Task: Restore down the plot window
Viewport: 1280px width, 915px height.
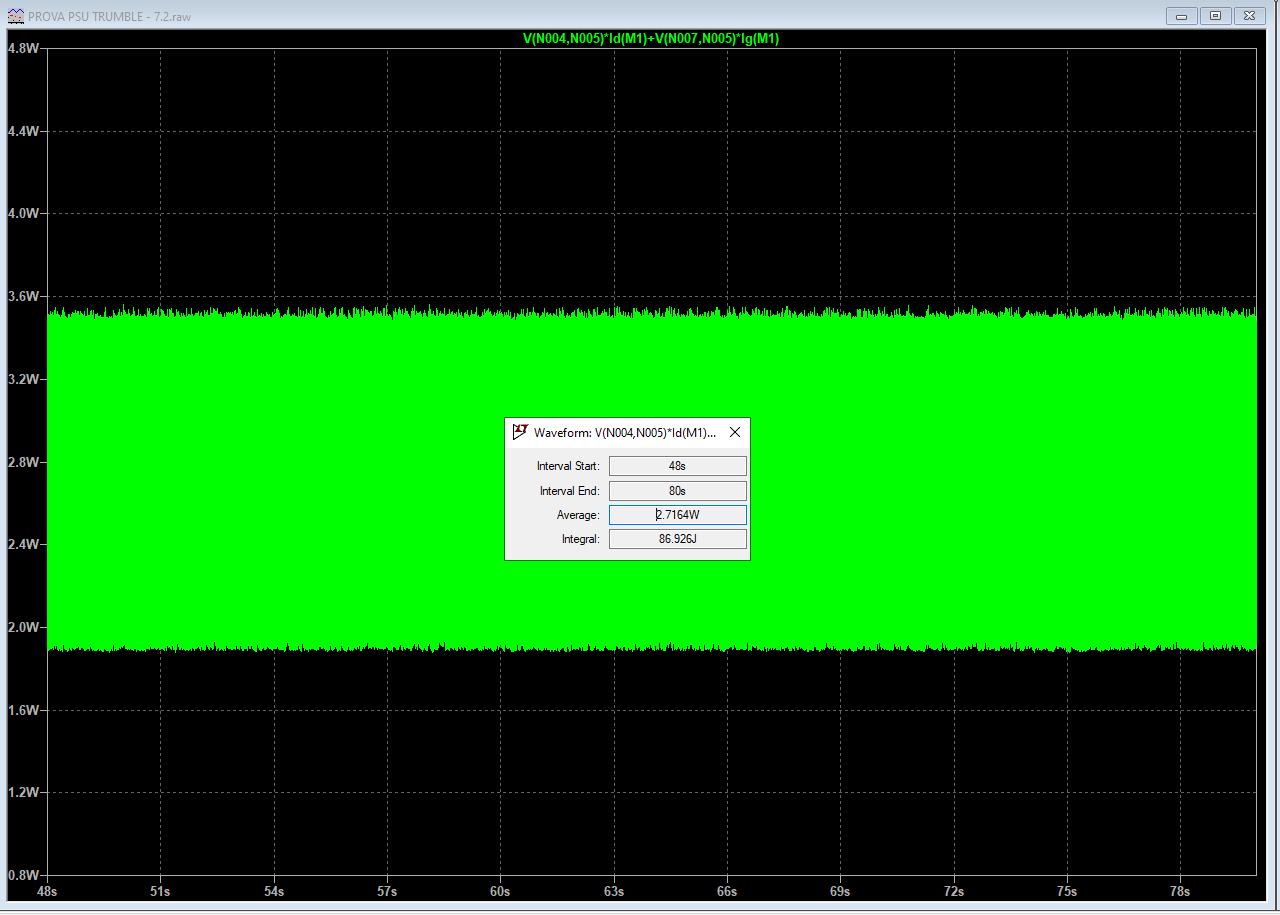Action: coord(1216,16)
